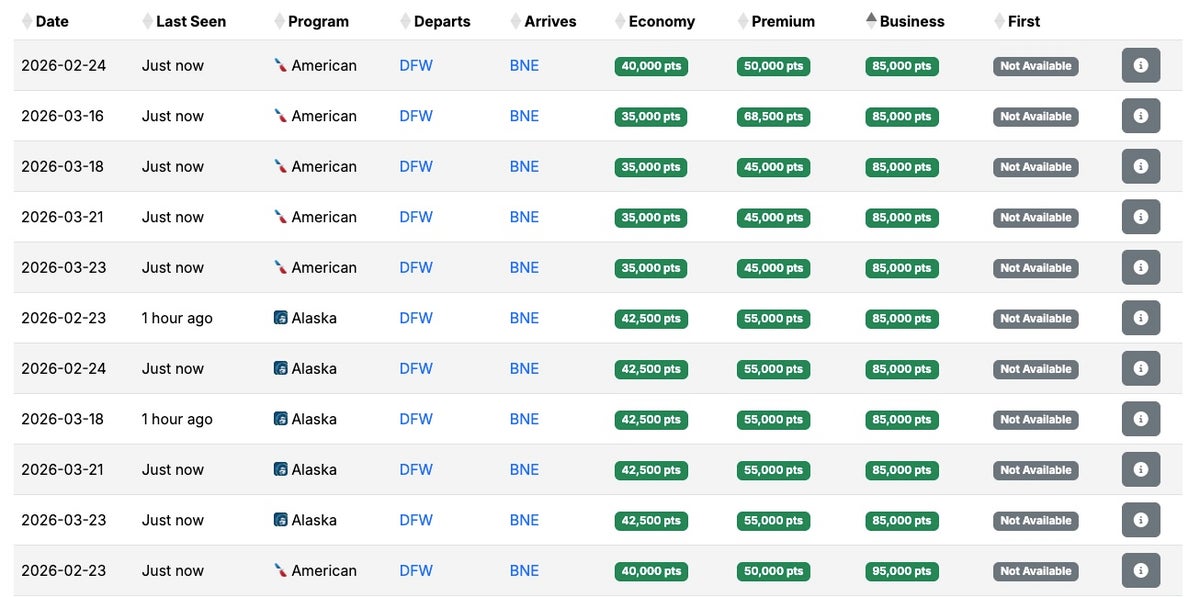Open info for American 2026-02-24 flight

point(1140,66)
